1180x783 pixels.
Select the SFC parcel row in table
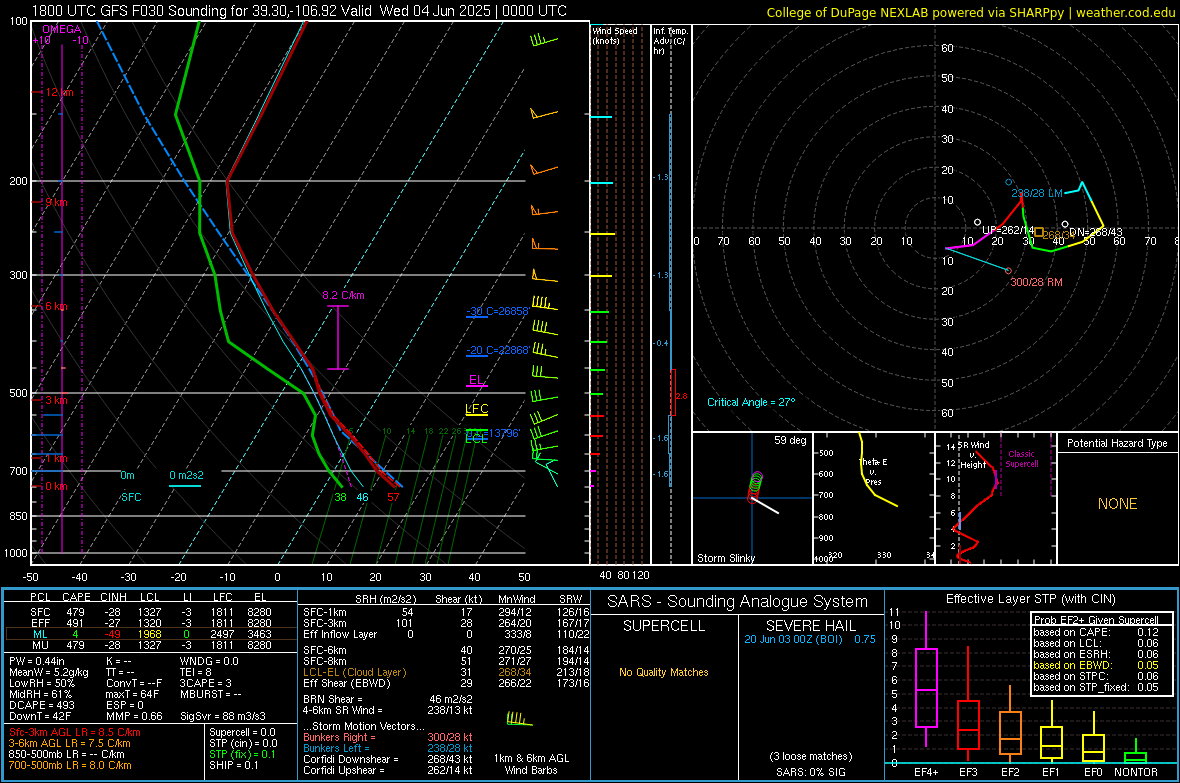pyautogui.click(x=151, y=612)
